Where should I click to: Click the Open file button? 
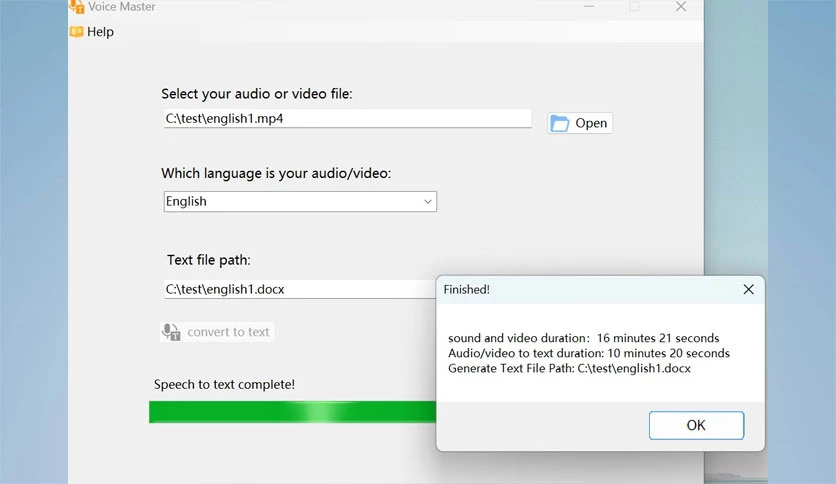[x=580, y=123]
